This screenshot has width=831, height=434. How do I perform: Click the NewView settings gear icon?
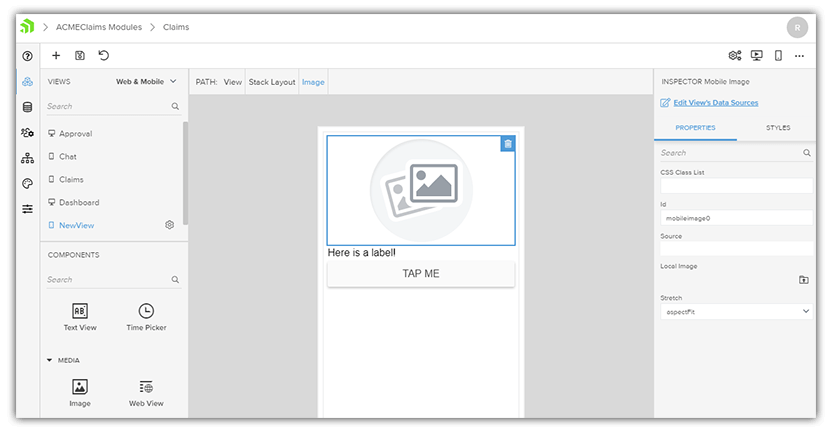coord(169,225)
